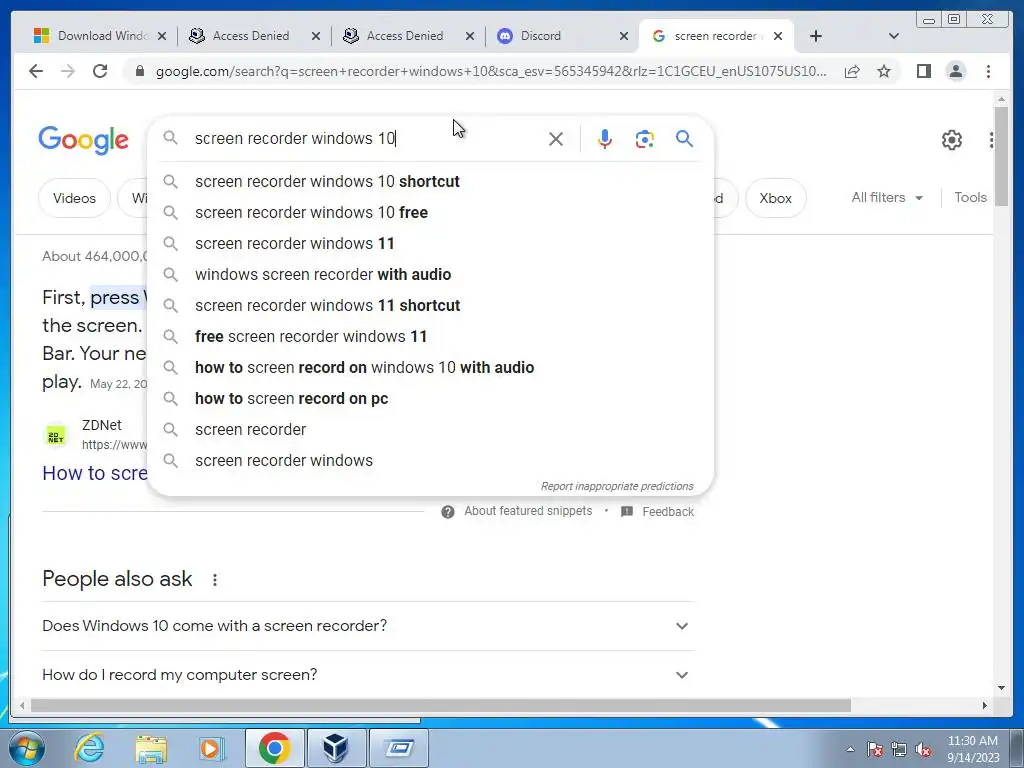This screenshot has width=1024, height=768.
Task: Click the muted volume tray icon
Action: (x=923, y=750)
